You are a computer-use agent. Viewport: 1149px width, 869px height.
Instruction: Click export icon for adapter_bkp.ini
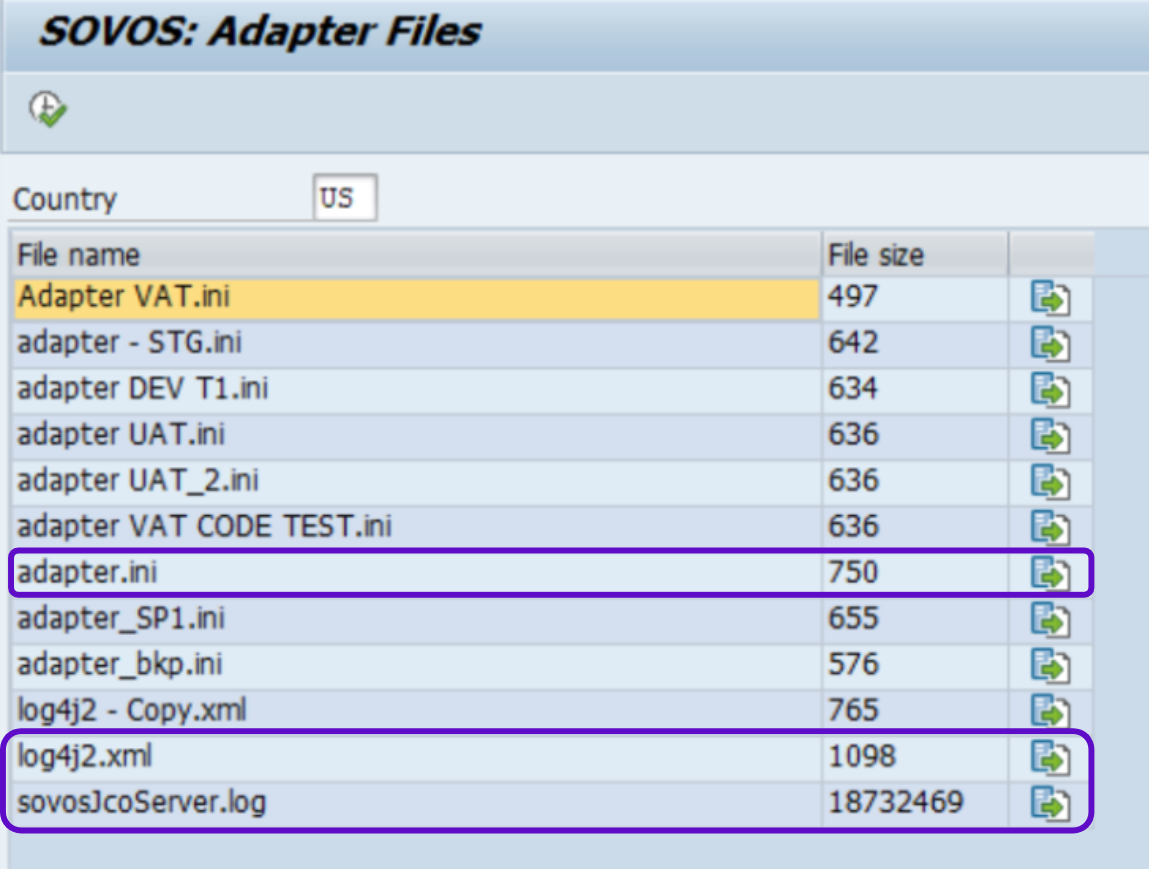1050,665
